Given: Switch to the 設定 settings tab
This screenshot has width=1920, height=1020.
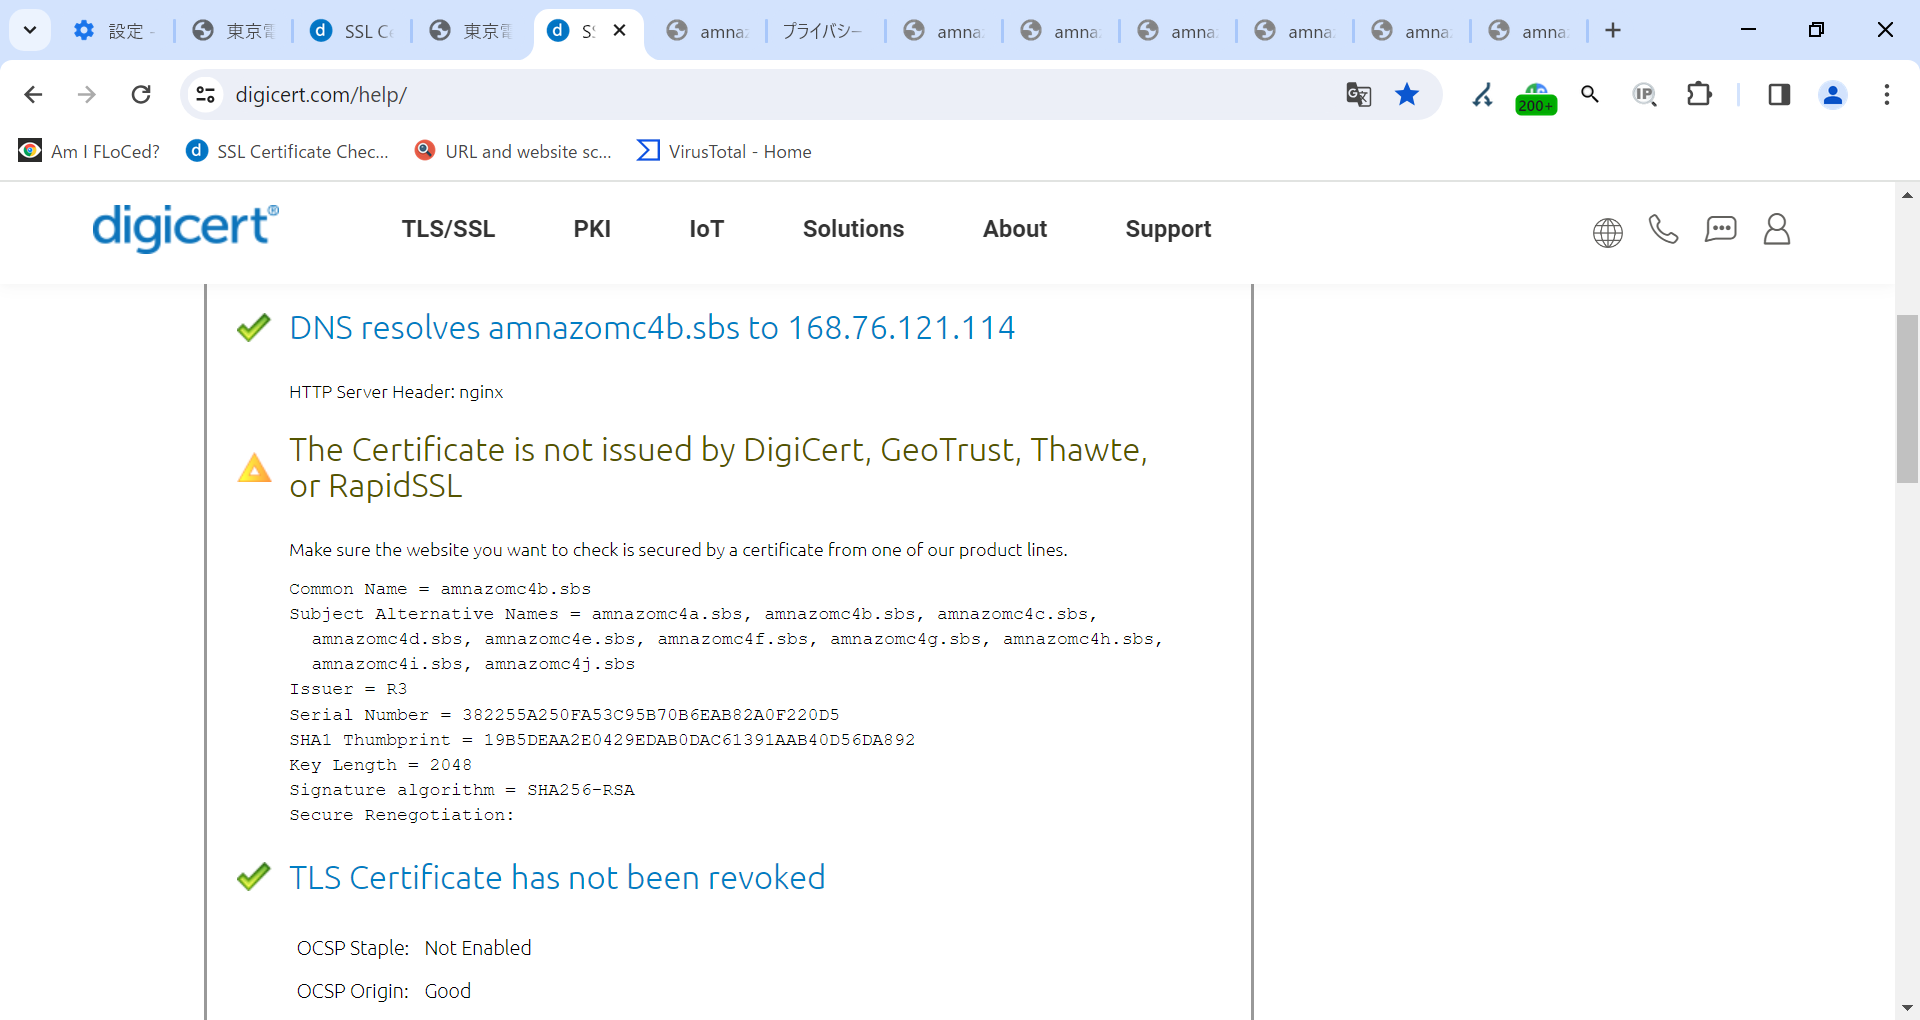Looking at the screenshot, I should point(113,31).
